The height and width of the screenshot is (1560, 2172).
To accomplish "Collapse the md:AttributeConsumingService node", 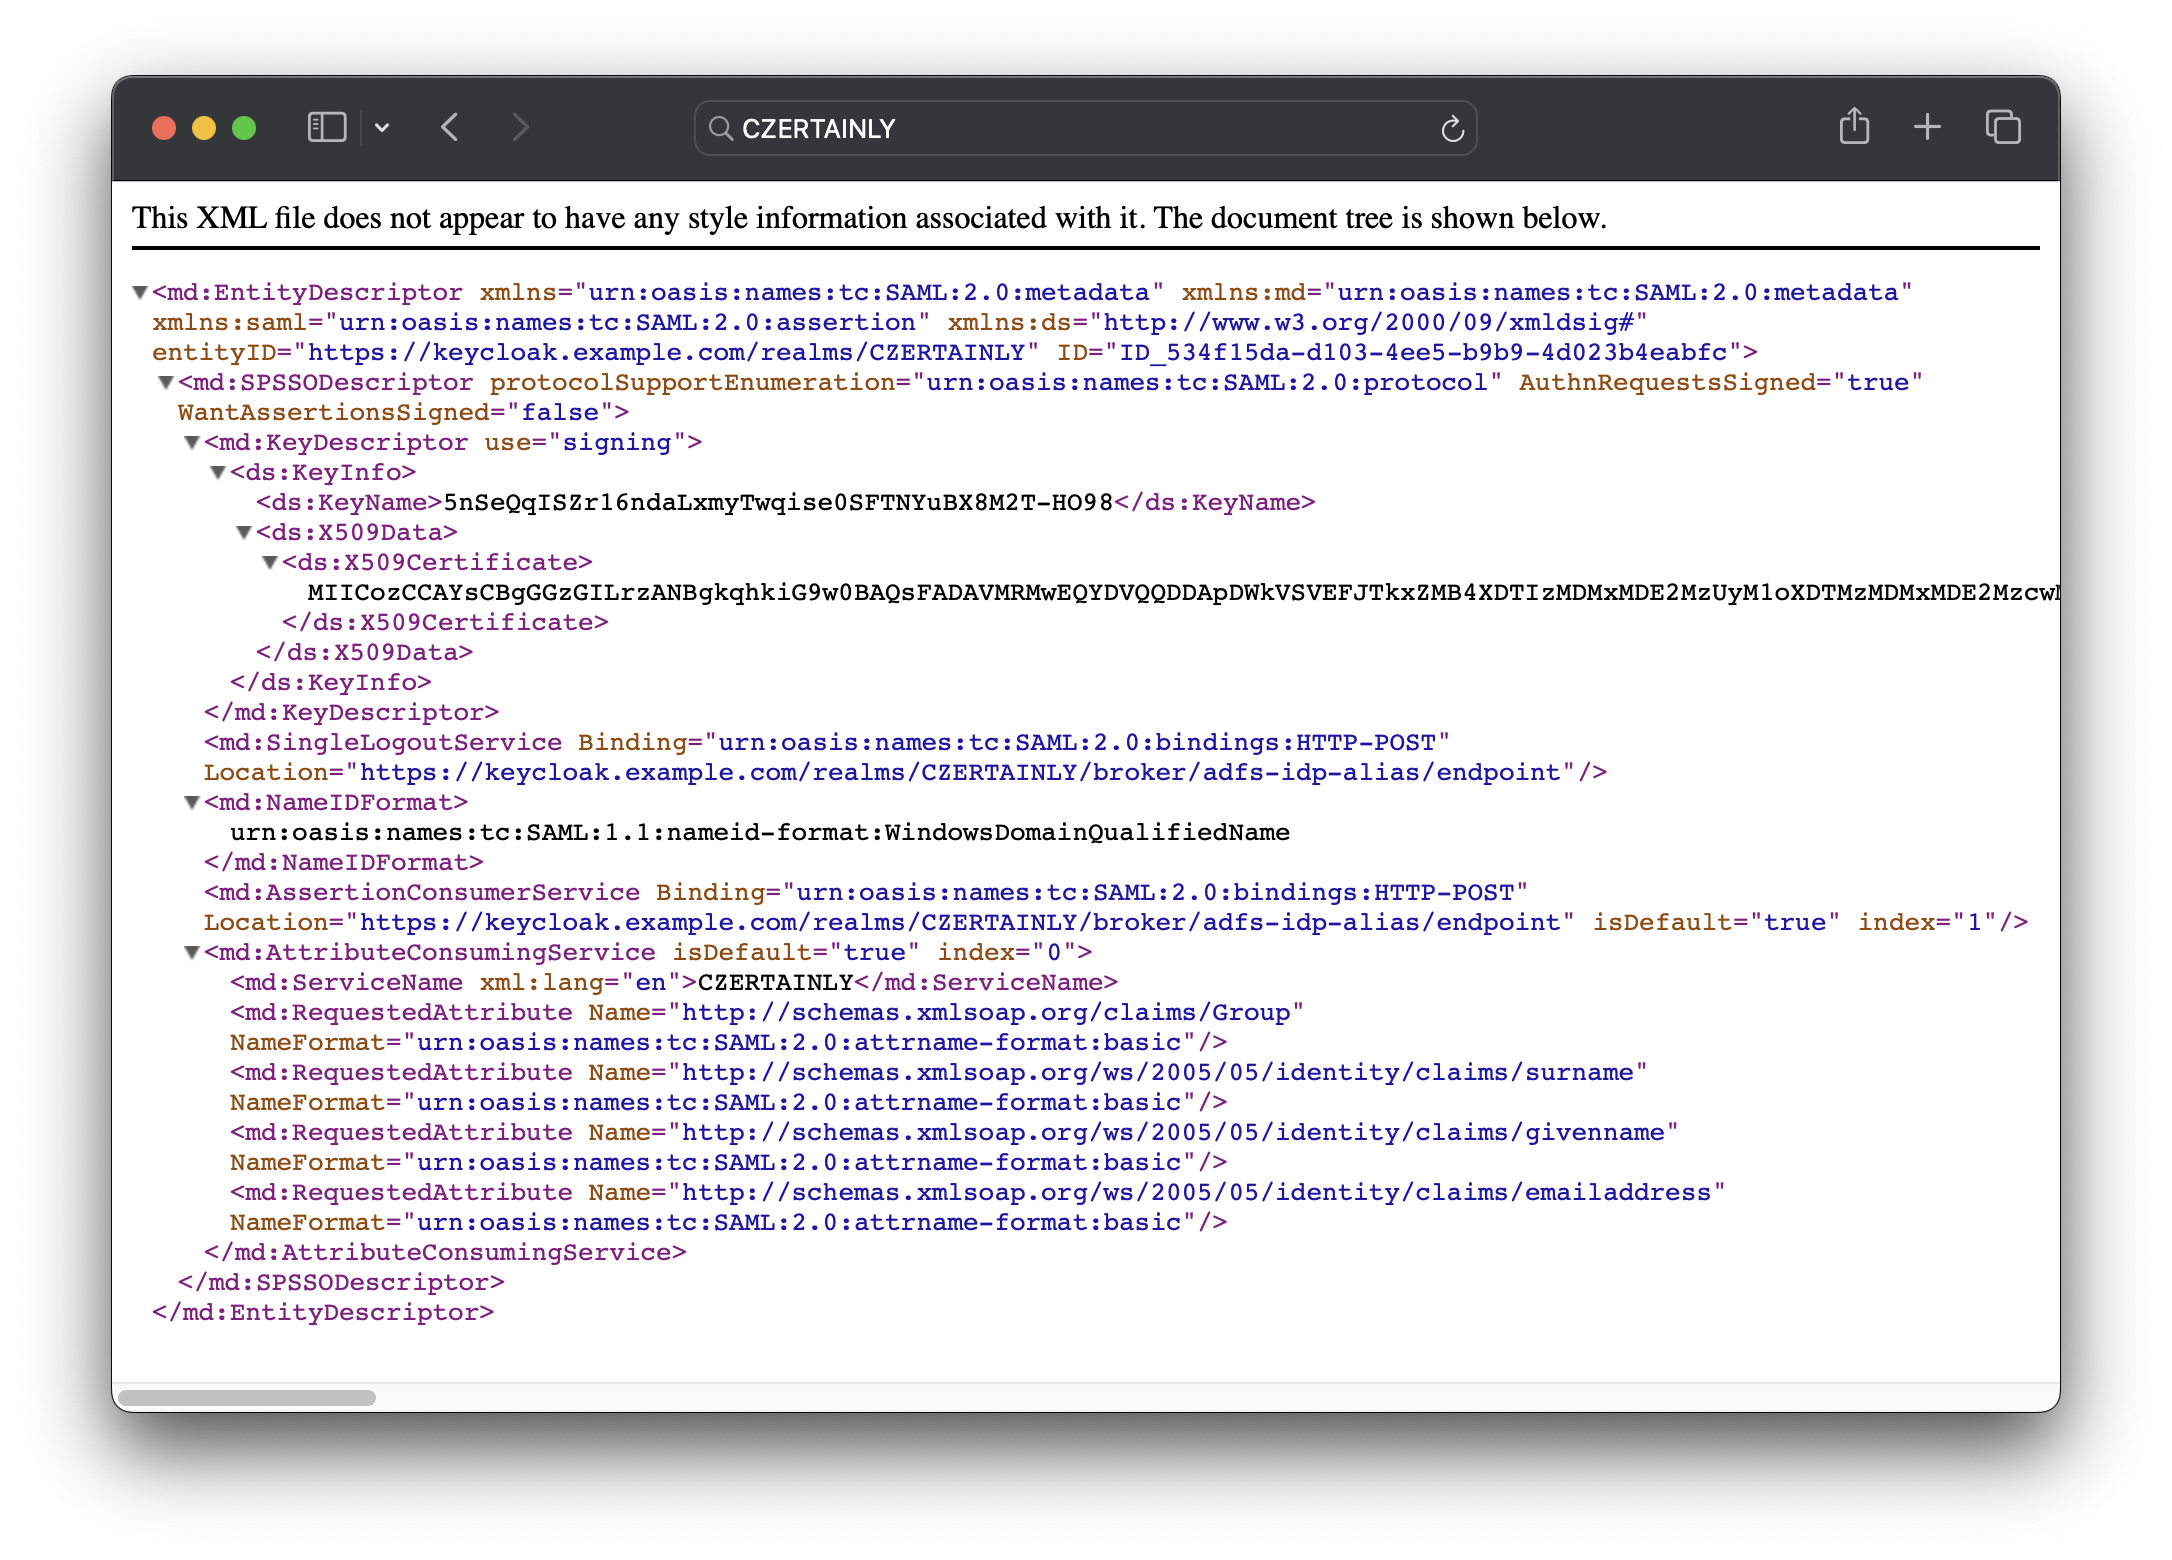I will coord(191,952).
